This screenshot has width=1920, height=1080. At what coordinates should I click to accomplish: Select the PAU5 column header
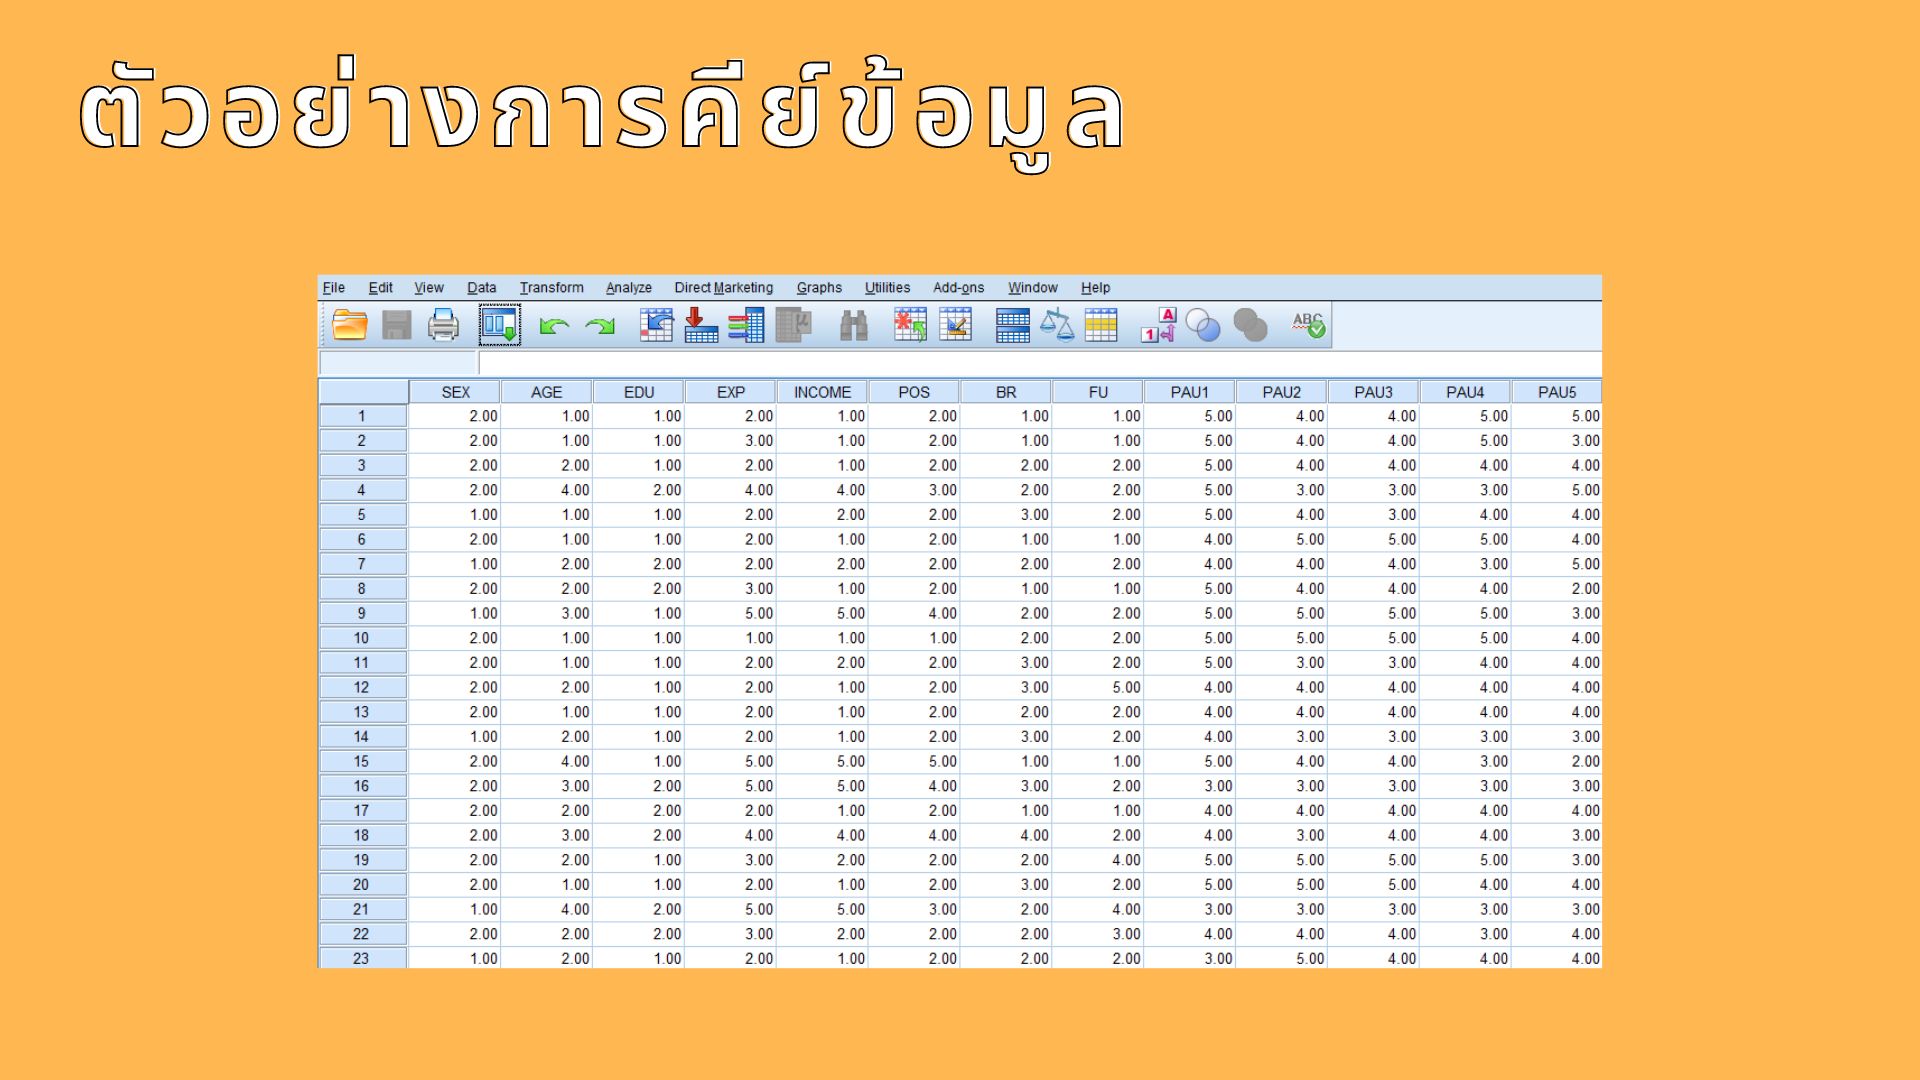1557,392
